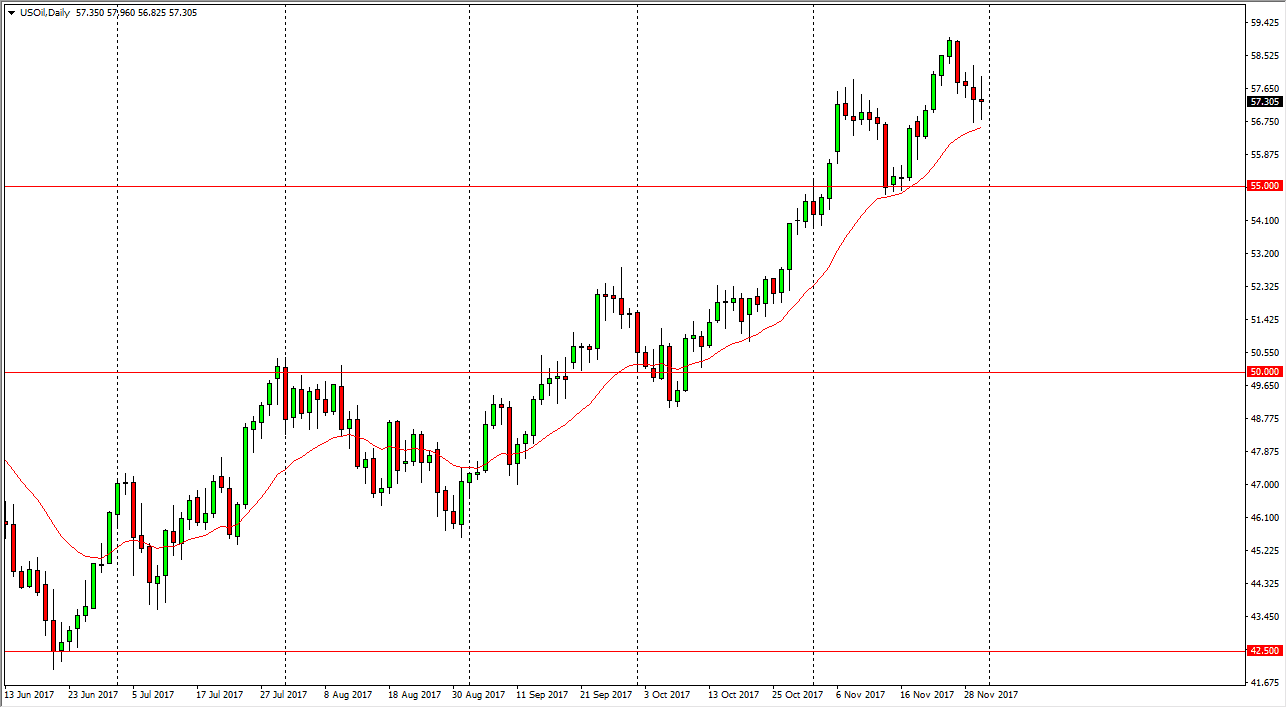Click the 13 Jun 2017 date axis label

(30, 693)
